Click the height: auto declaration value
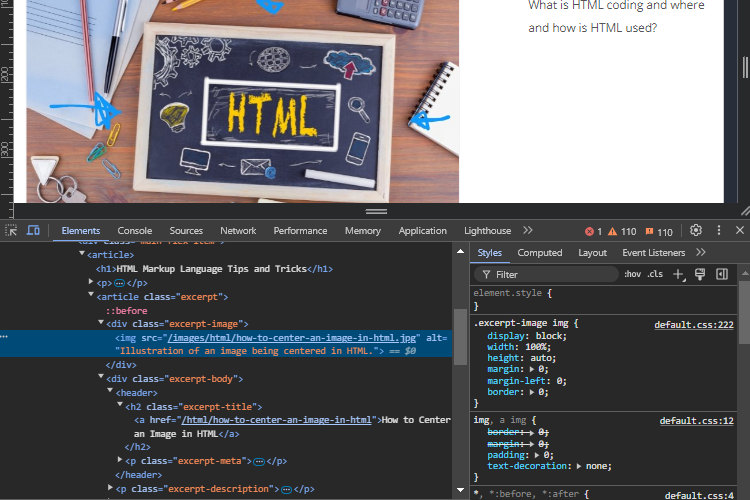This screenshot has height=500, width=750. pos(543,358)
